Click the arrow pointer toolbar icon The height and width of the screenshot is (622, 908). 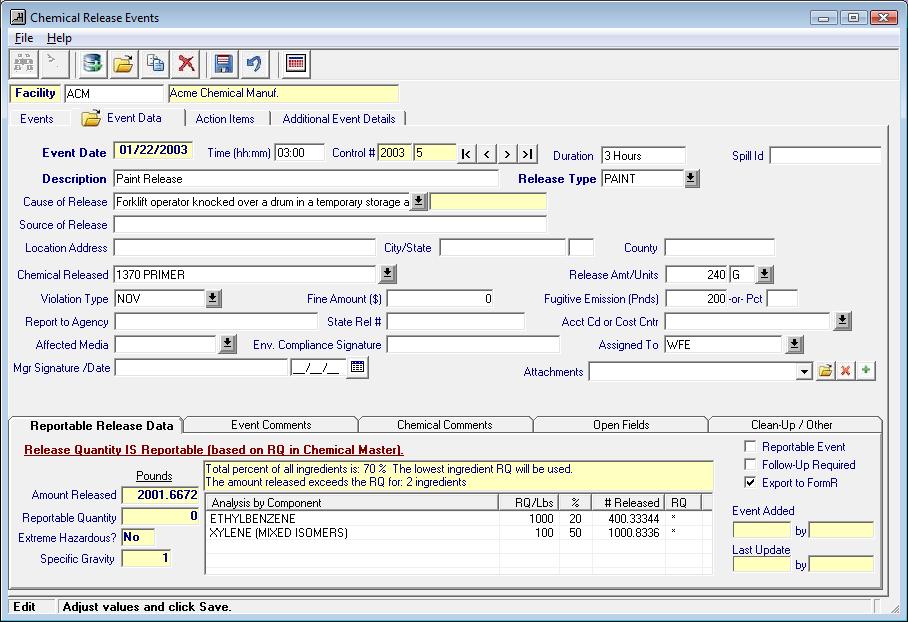coord(54,63)
